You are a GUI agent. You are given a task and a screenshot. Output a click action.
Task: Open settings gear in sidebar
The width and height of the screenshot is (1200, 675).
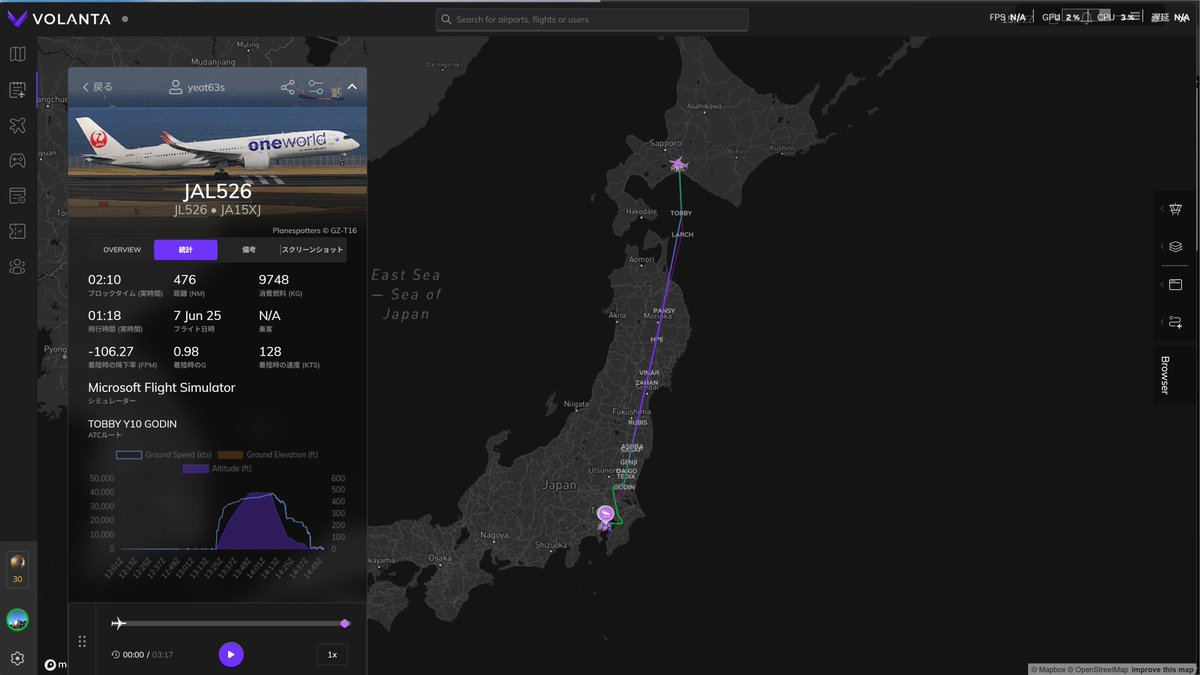[x=17, y=658]
